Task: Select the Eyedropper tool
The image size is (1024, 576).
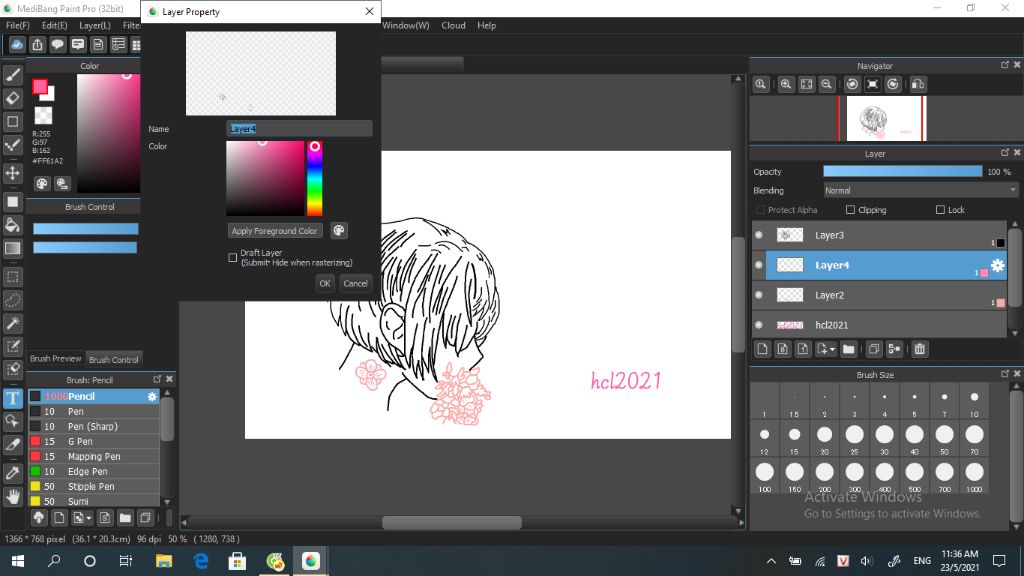Action: coord(12,473)
